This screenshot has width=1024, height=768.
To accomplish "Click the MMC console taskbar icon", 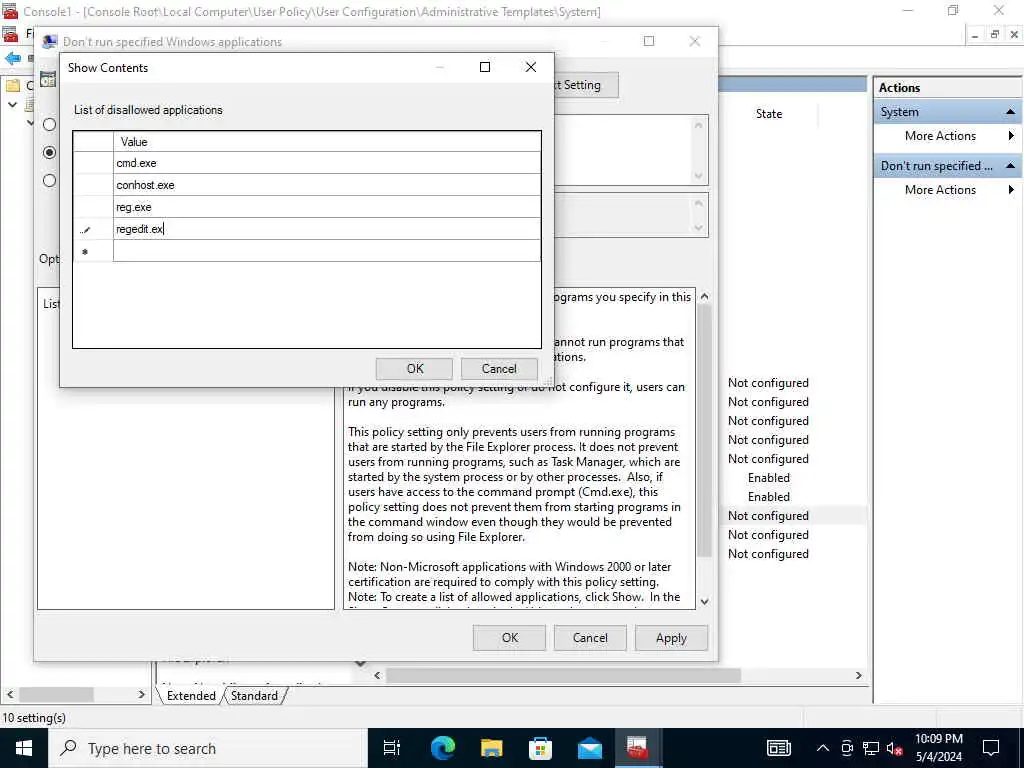I will click(x=637, y=748).
